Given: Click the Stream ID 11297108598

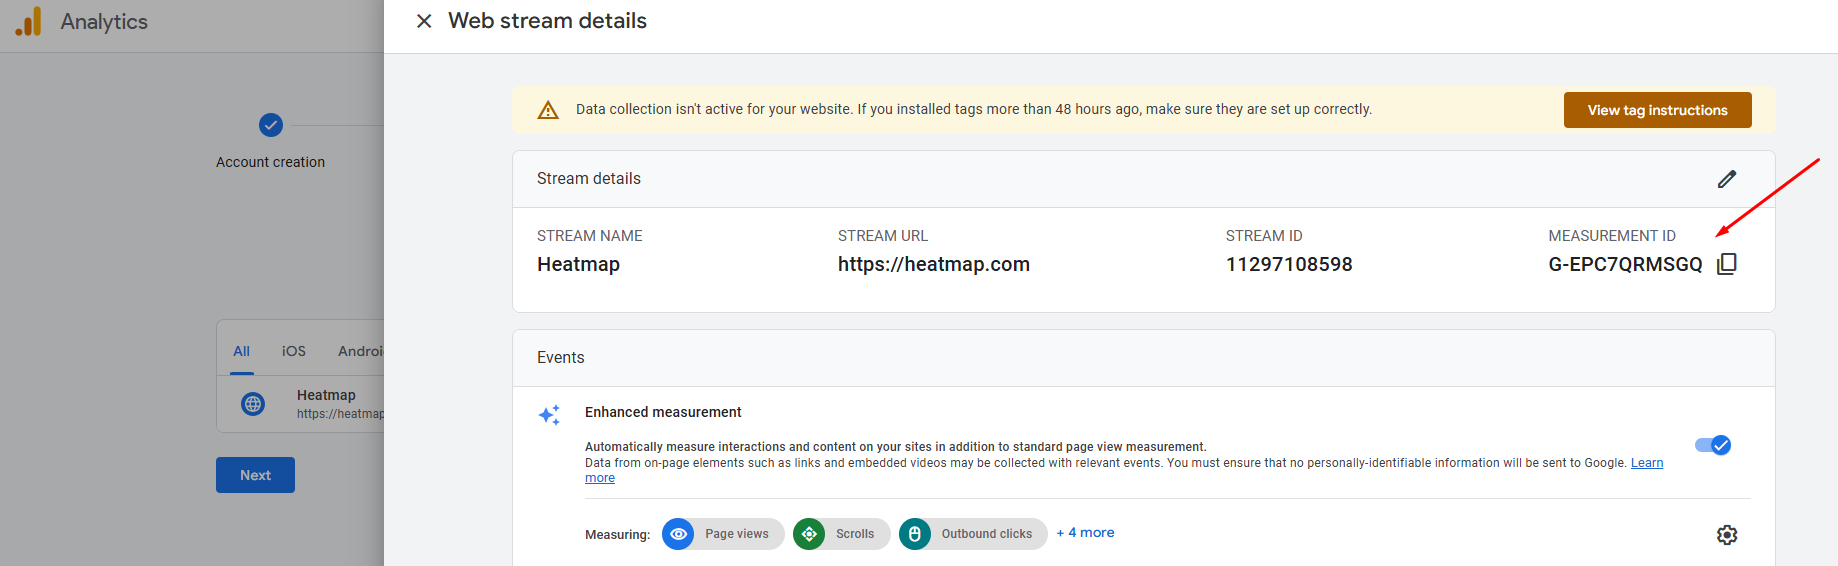Looking at the screenshot, I should [1289, 264].
